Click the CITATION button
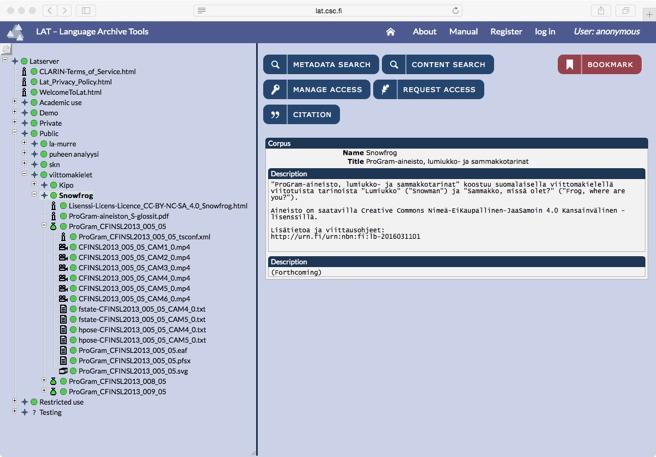This screenshot has height=457, width=656. 302,115
